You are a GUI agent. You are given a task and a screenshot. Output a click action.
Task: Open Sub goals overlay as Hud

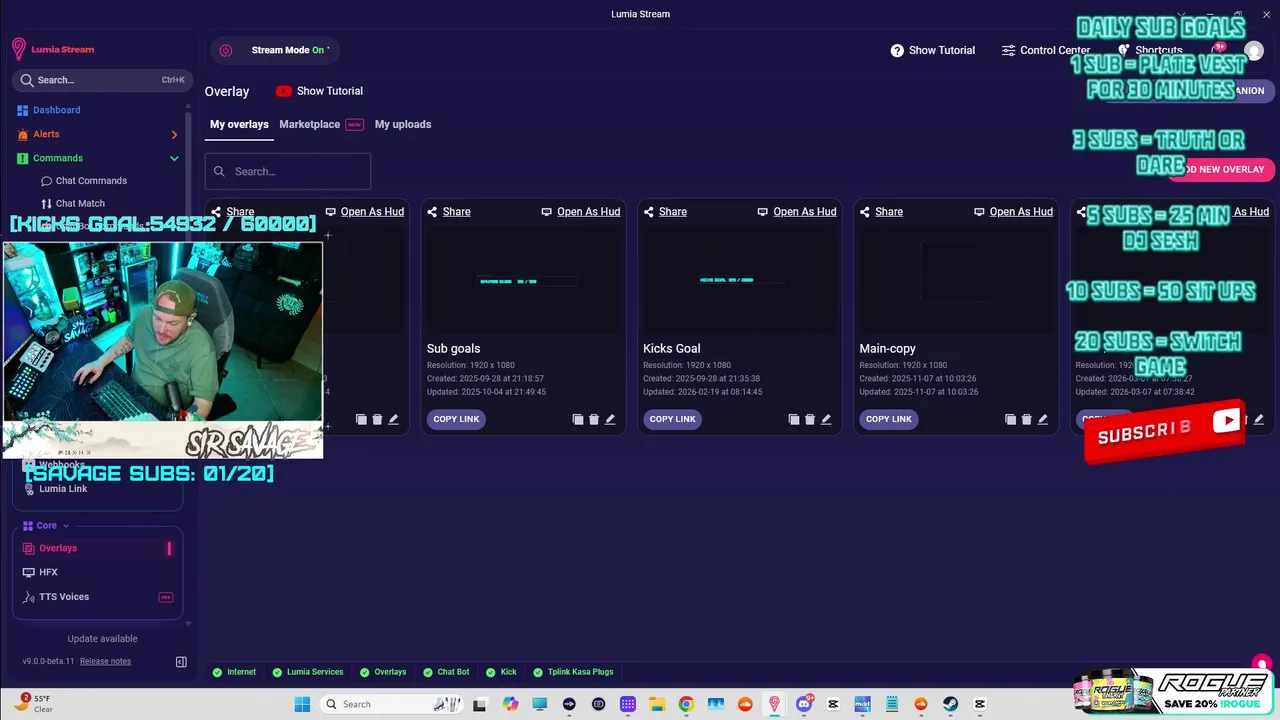click(x=580, y=211)
